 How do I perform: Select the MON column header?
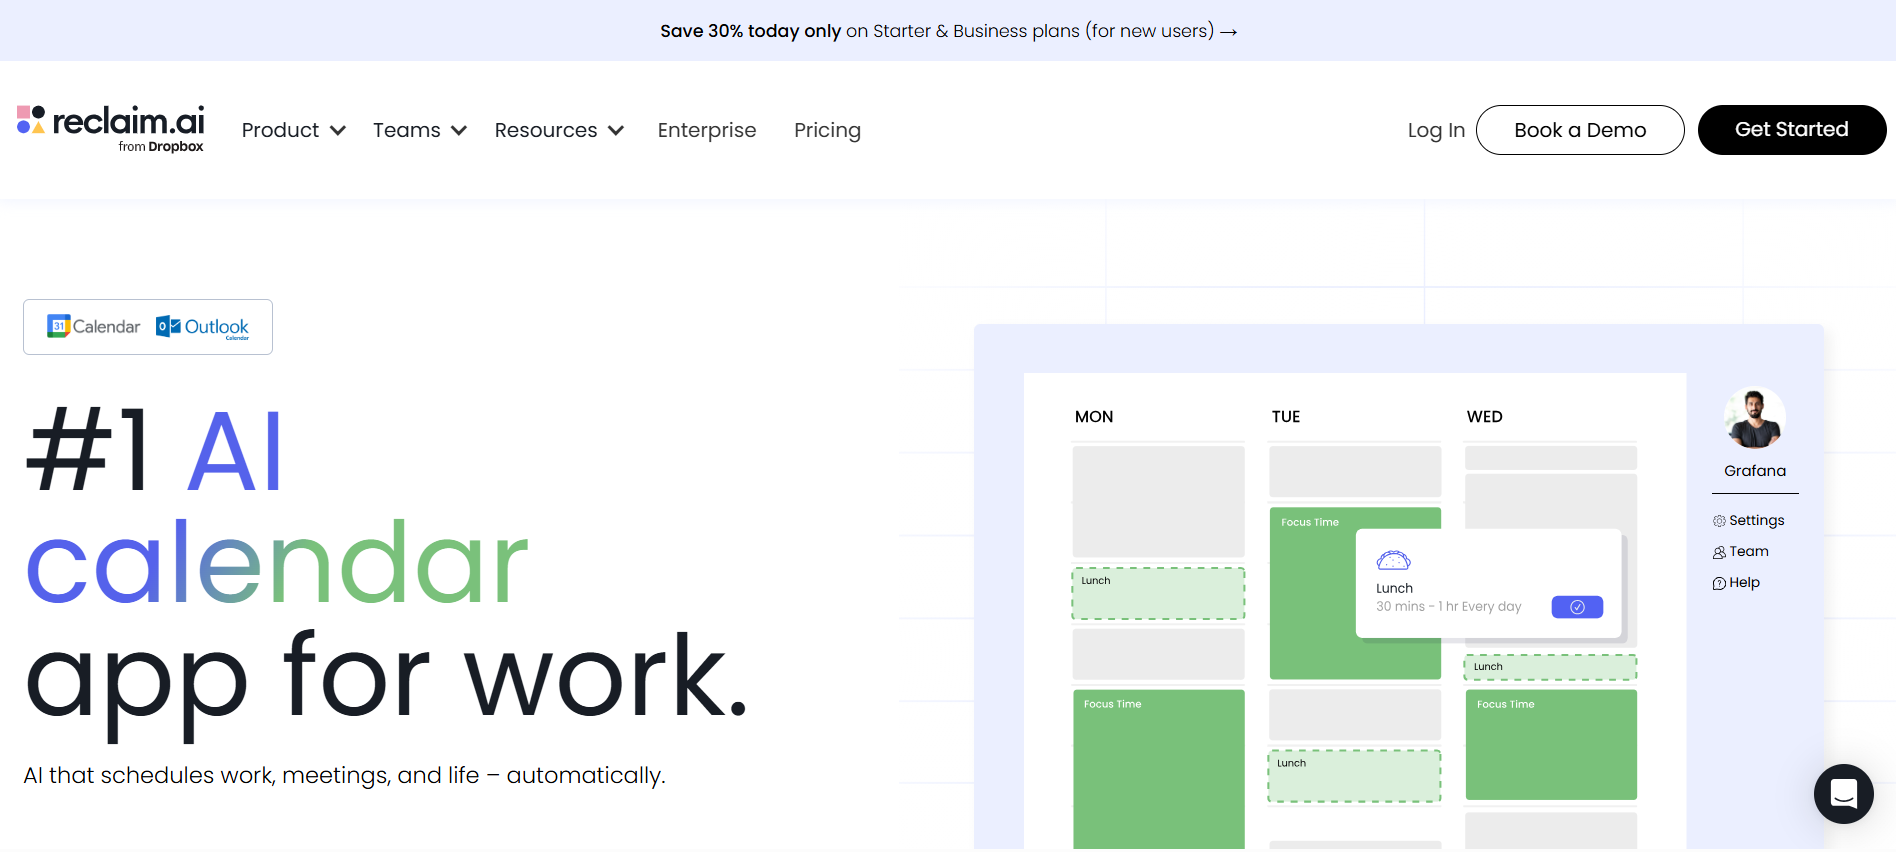[x=1094, y=417]
